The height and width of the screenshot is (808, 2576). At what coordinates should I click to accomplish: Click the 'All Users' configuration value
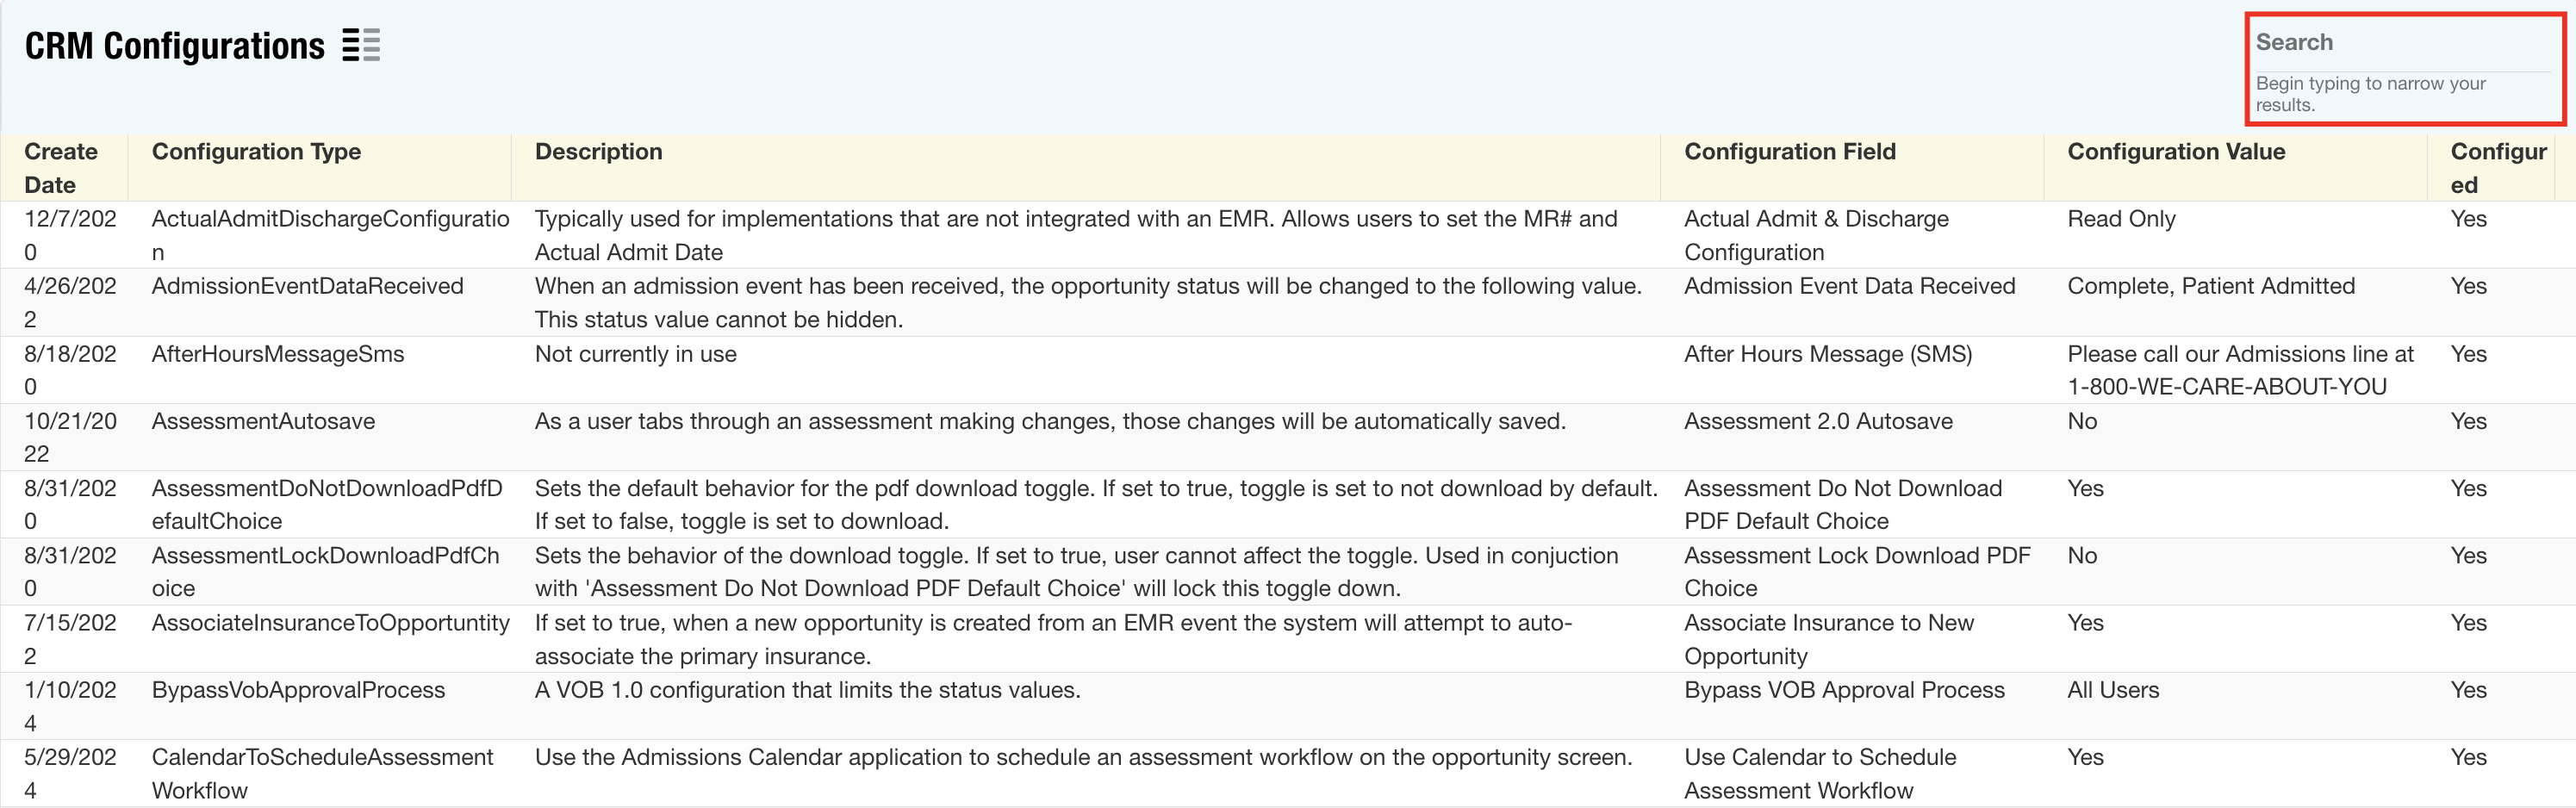pyautogui.click(x=2112, y=690)
